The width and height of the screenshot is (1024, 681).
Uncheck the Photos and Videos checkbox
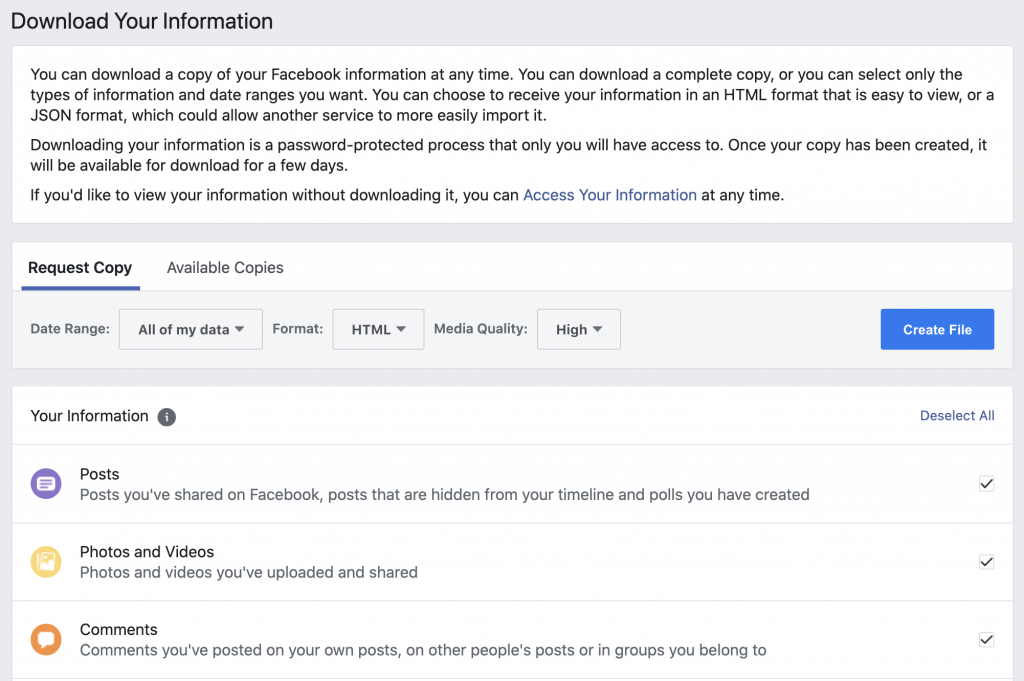986,562
